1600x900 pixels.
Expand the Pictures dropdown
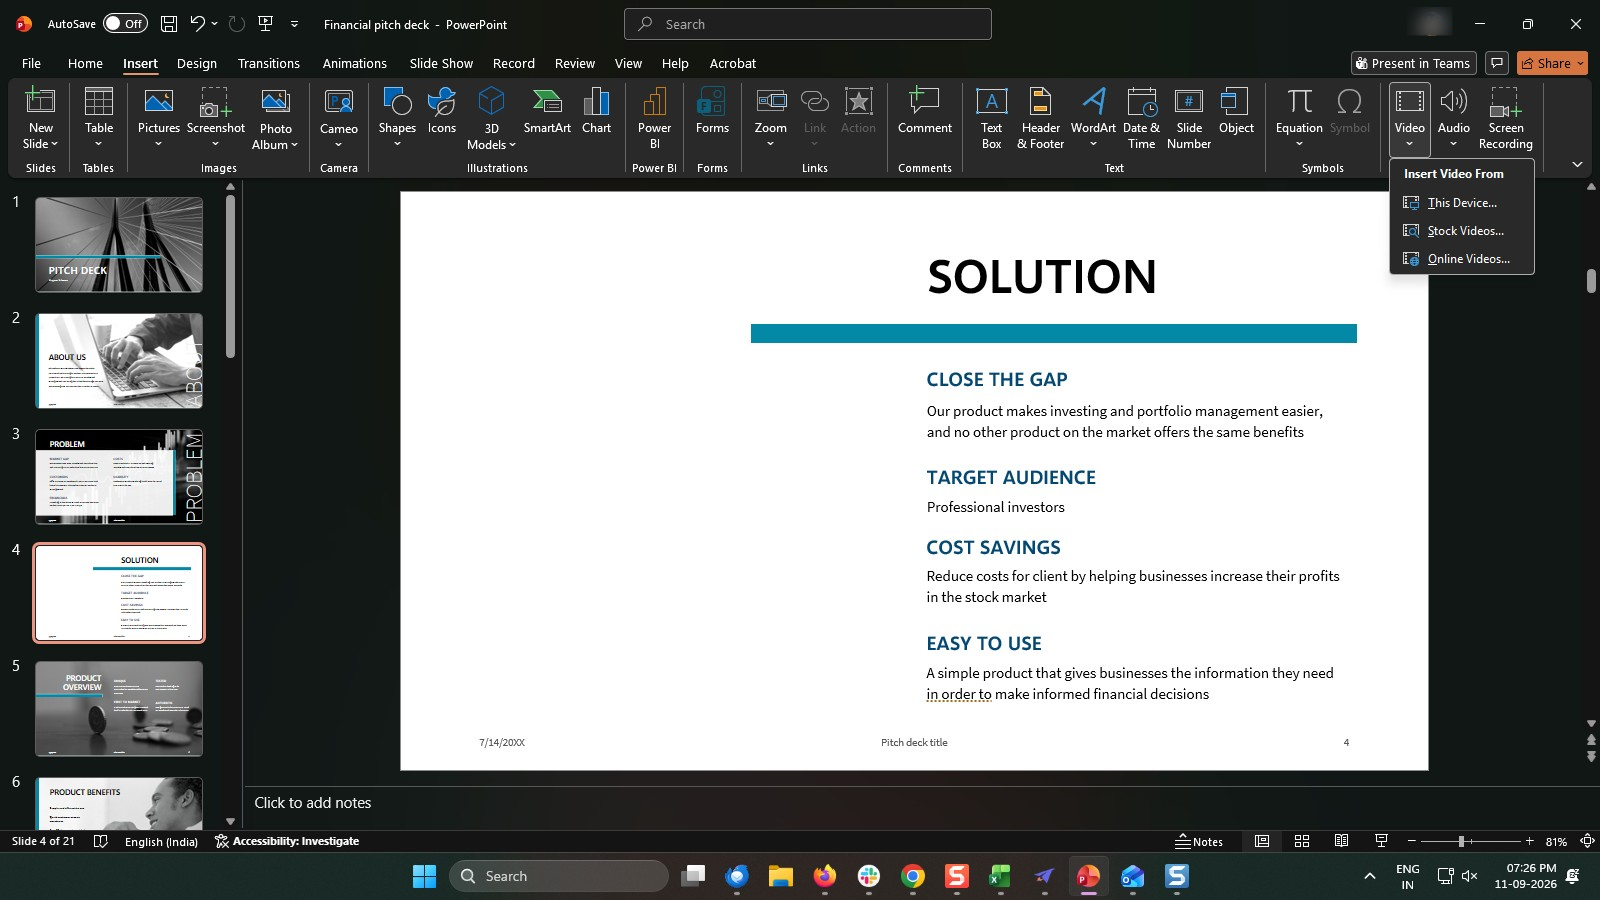pos(158,144)
